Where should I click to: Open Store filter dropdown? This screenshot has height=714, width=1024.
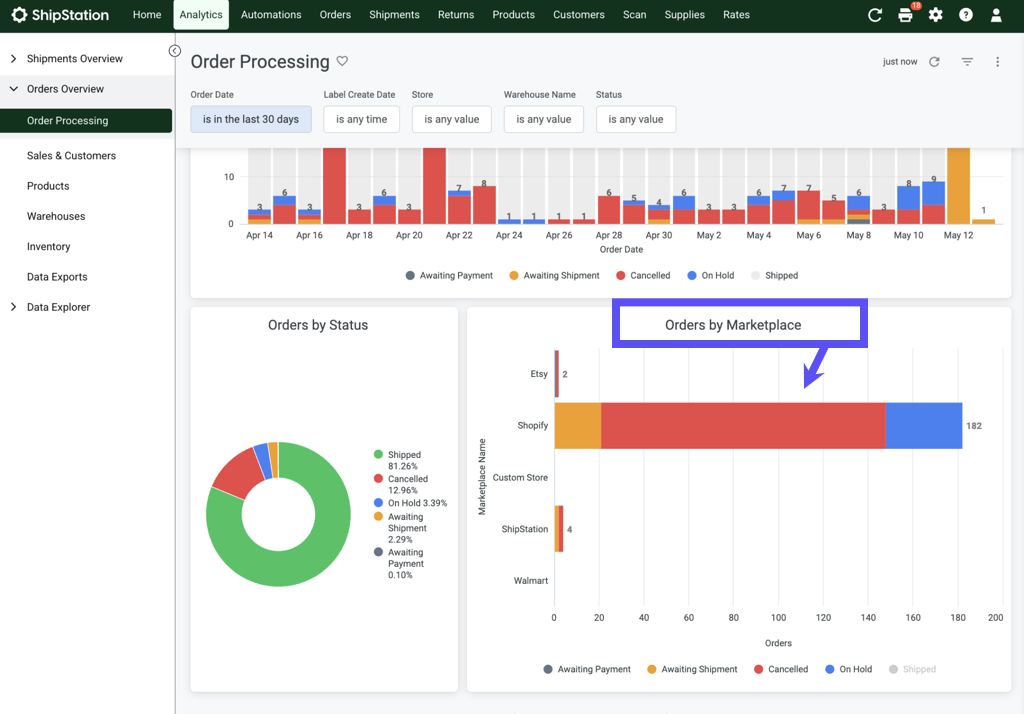[x=451, y=120]
